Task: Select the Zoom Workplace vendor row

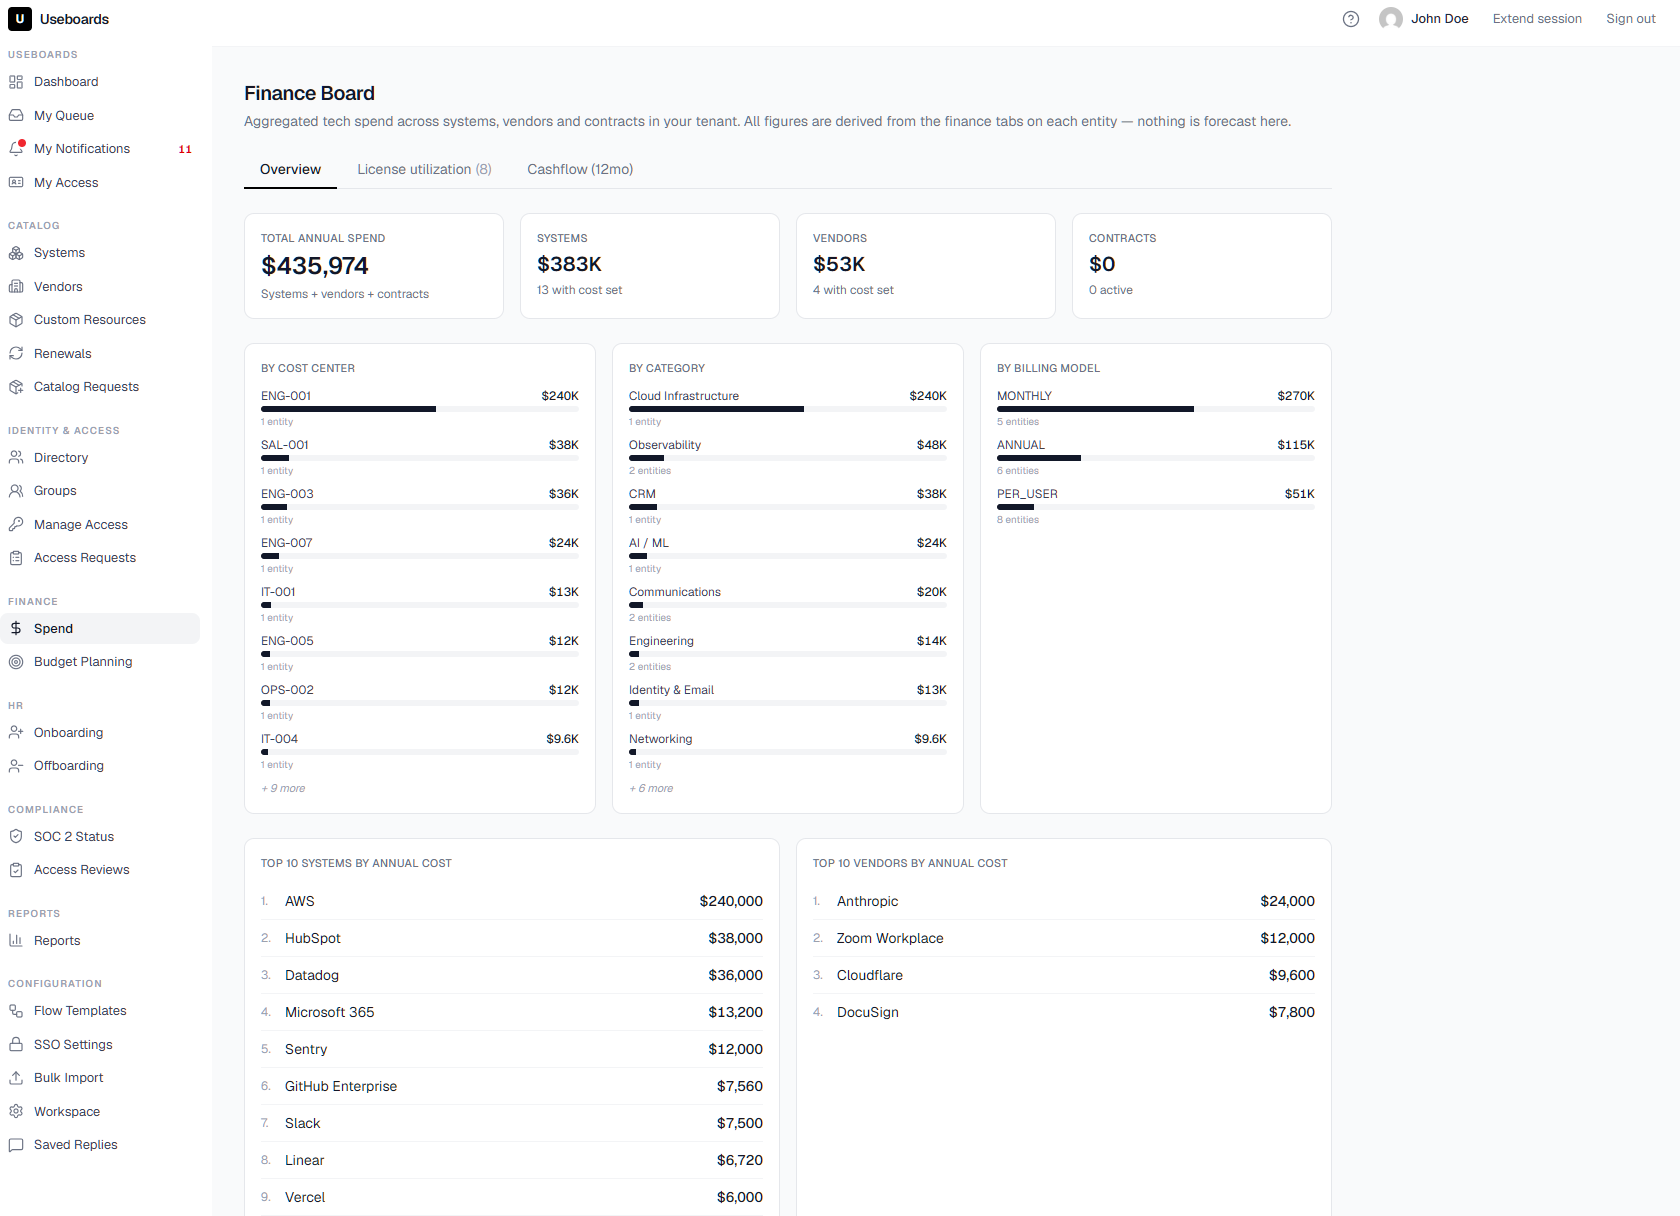Action: [1064, 939]
